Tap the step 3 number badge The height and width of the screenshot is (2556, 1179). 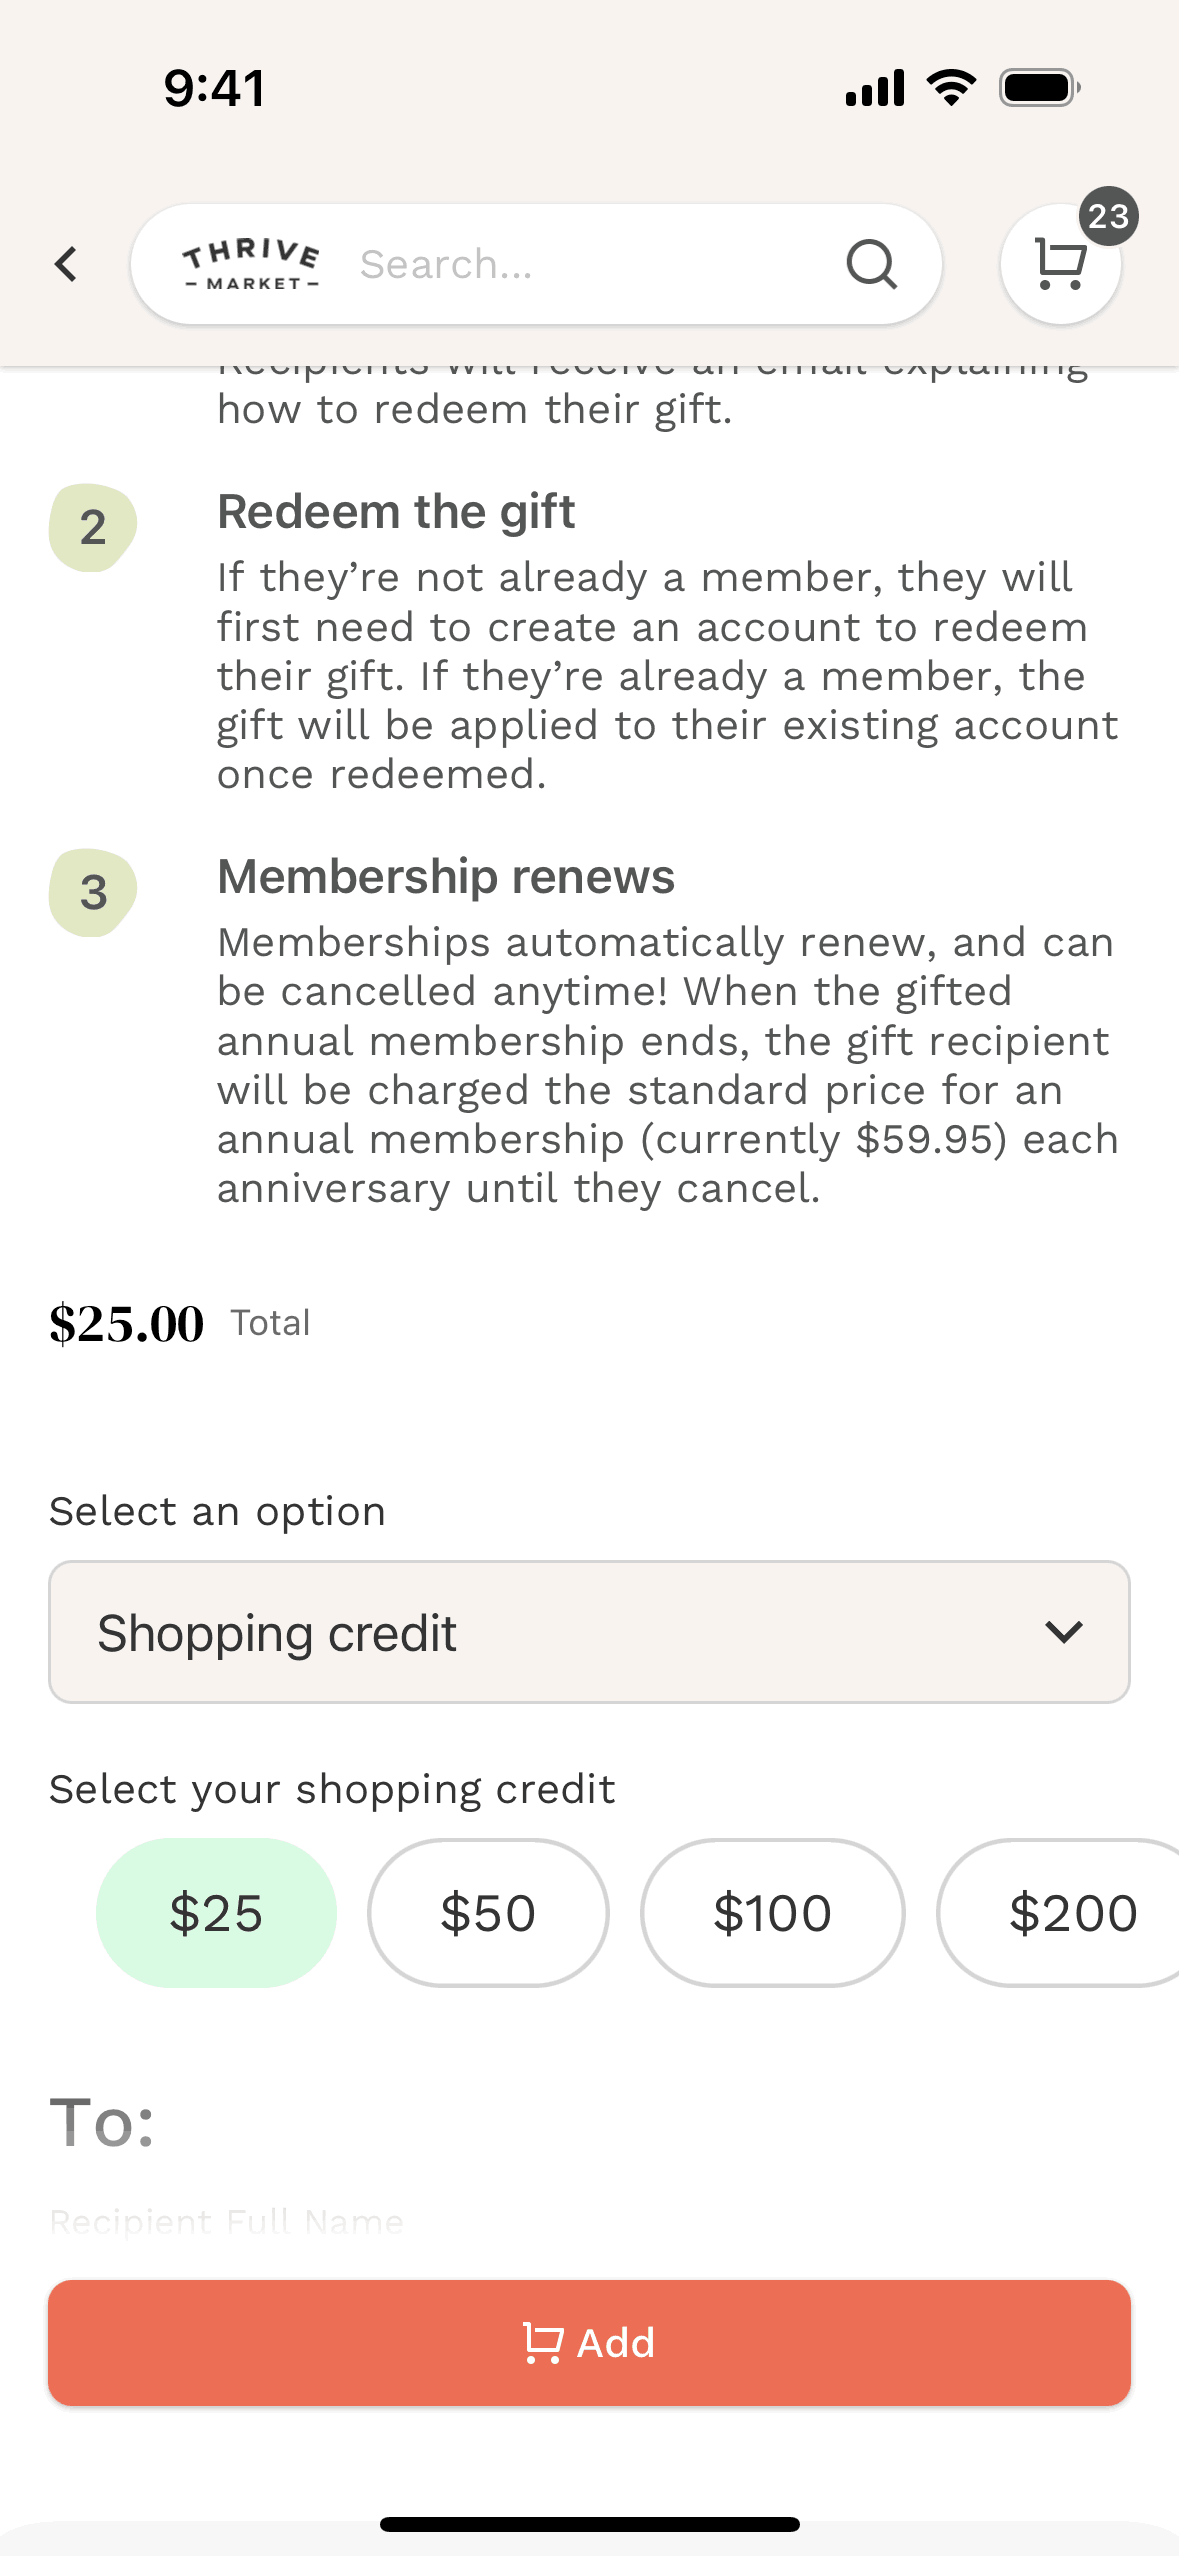[93, 893]
